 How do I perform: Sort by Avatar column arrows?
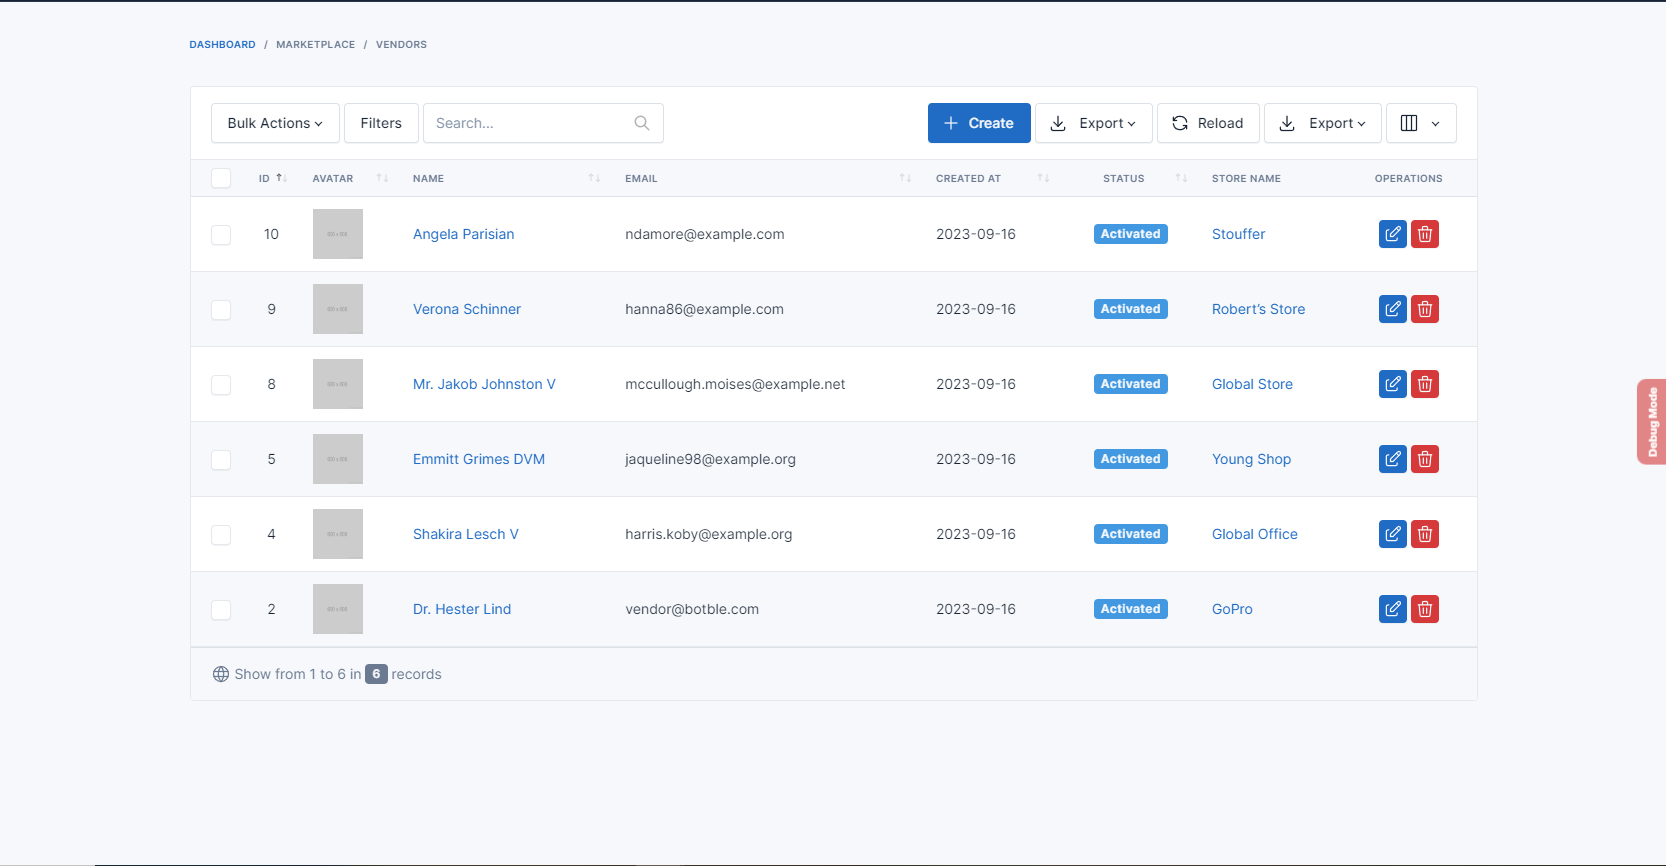(x=382, y=178)
